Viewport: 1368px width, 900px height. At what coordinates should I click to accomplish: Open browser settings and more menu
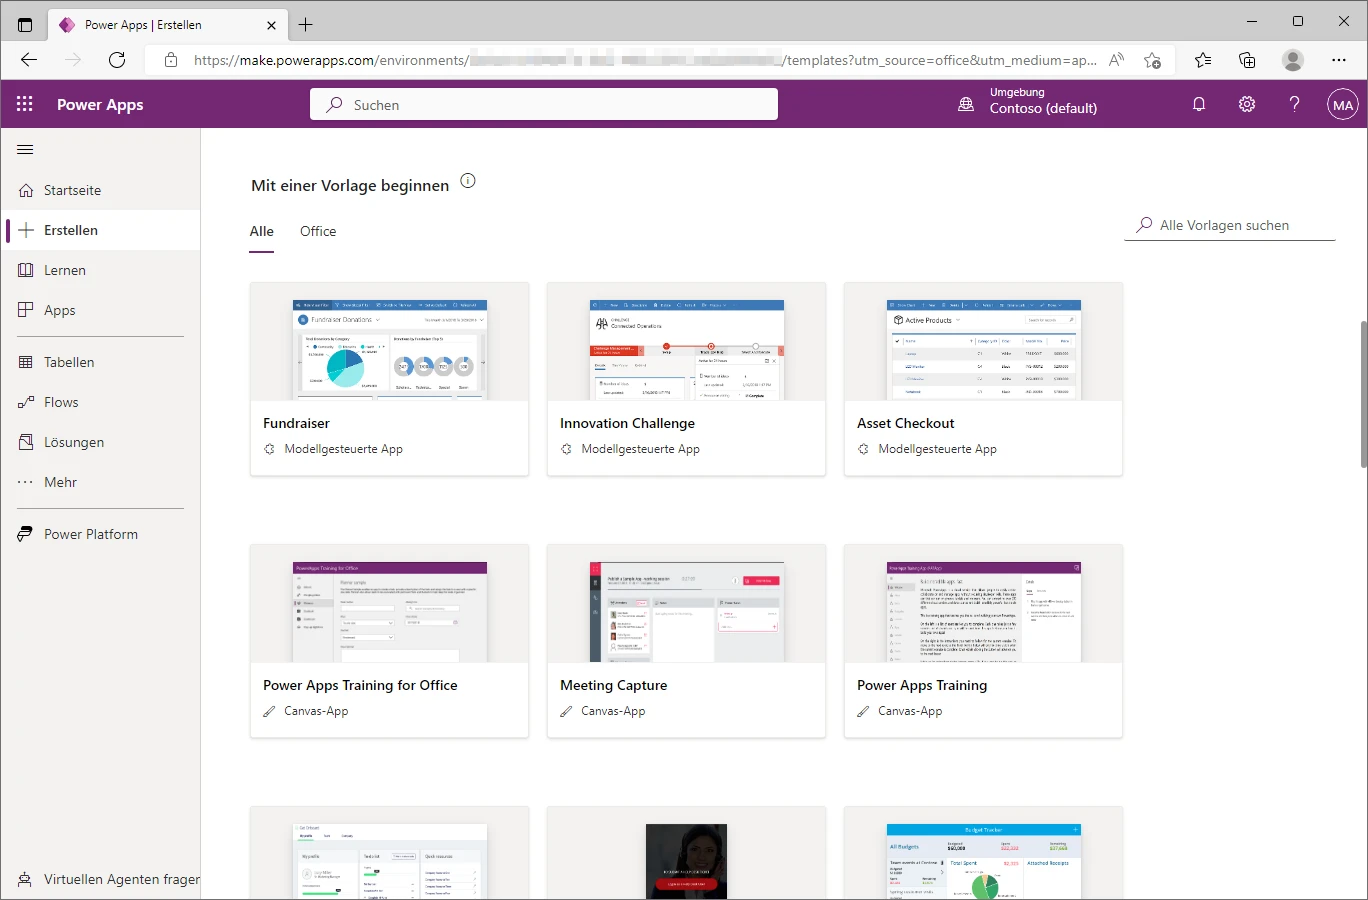pyautogui.click(x=1339, y=60)
